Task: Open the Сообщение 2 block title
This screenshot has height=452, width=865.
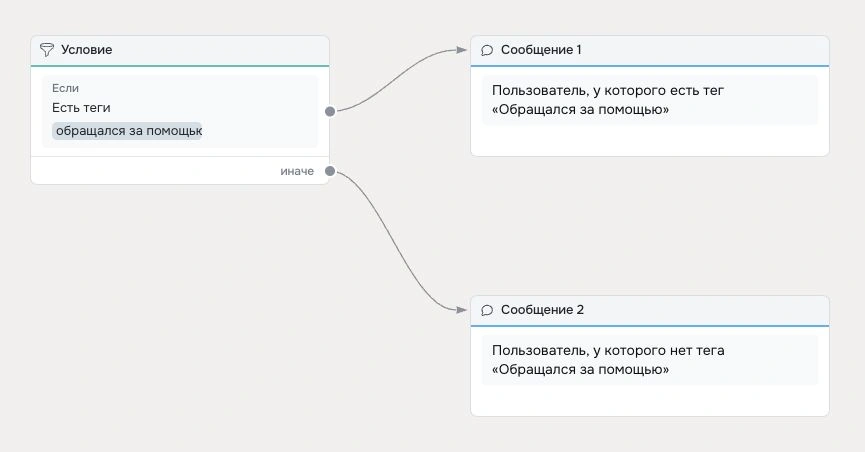Action: 542,310
